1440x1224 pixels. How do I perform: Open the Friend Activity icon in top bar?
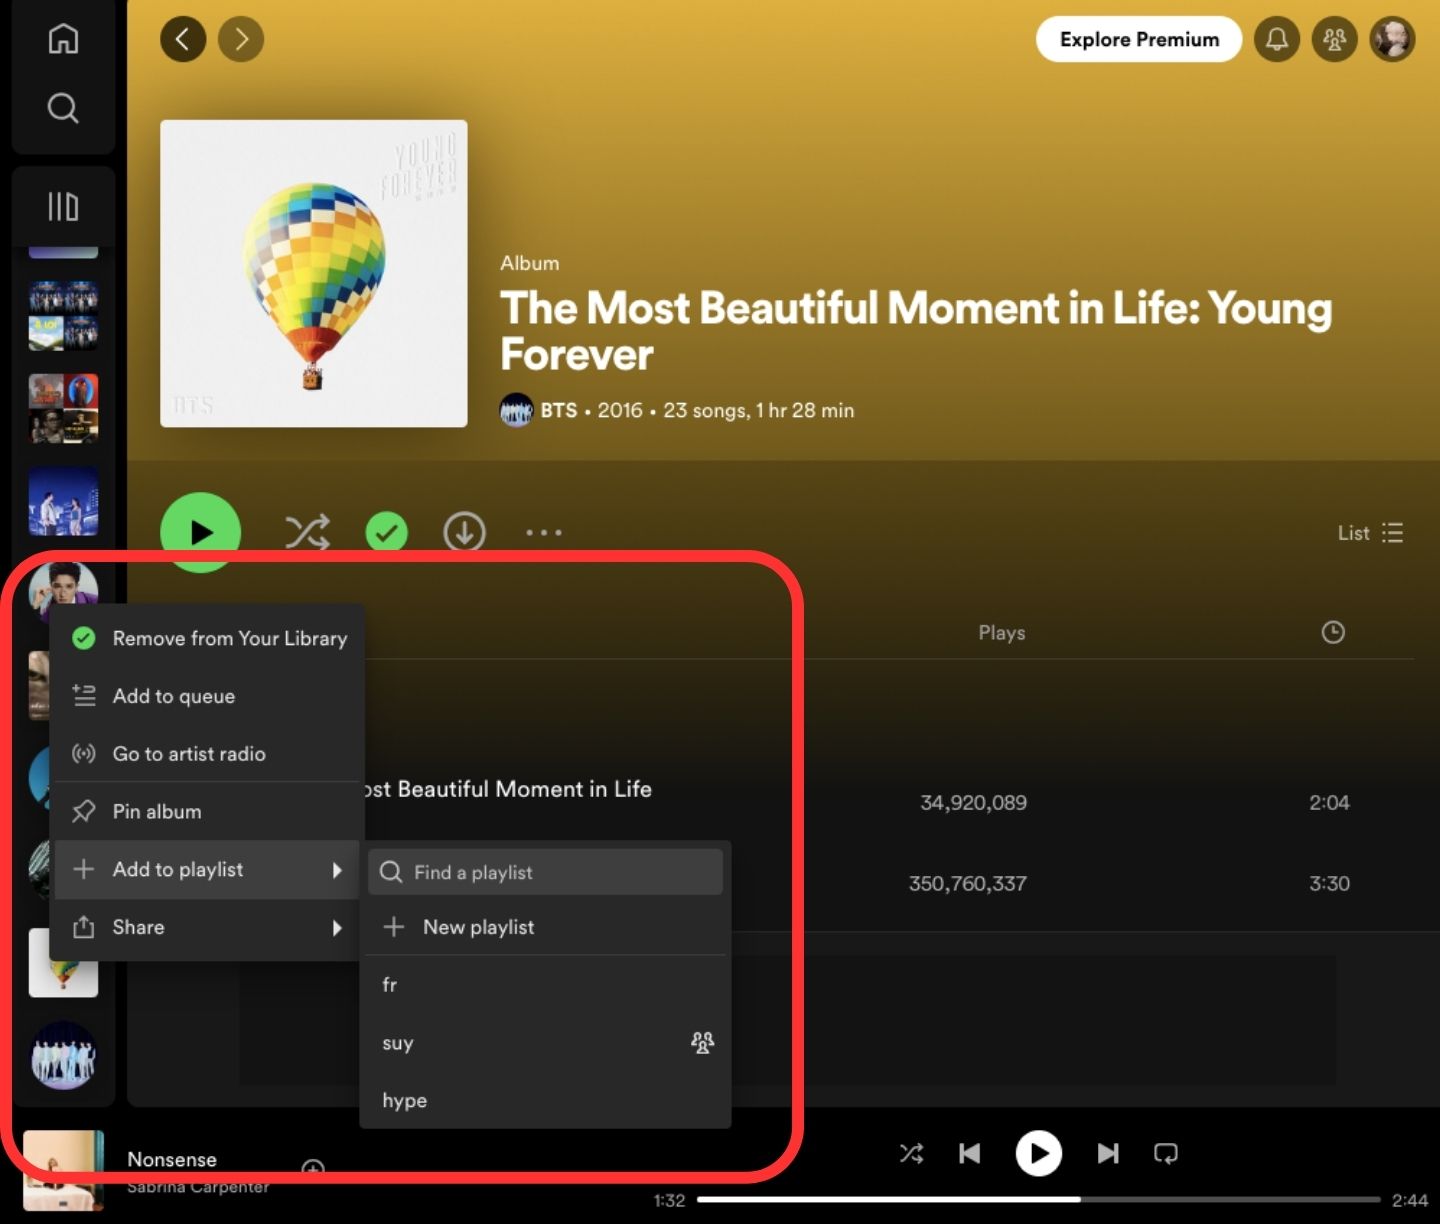(x=1334, y=39)
